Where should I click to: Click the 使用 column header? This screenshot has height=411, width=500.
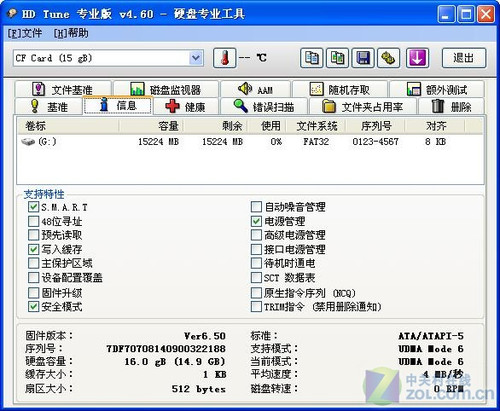(x=267, y=126)
